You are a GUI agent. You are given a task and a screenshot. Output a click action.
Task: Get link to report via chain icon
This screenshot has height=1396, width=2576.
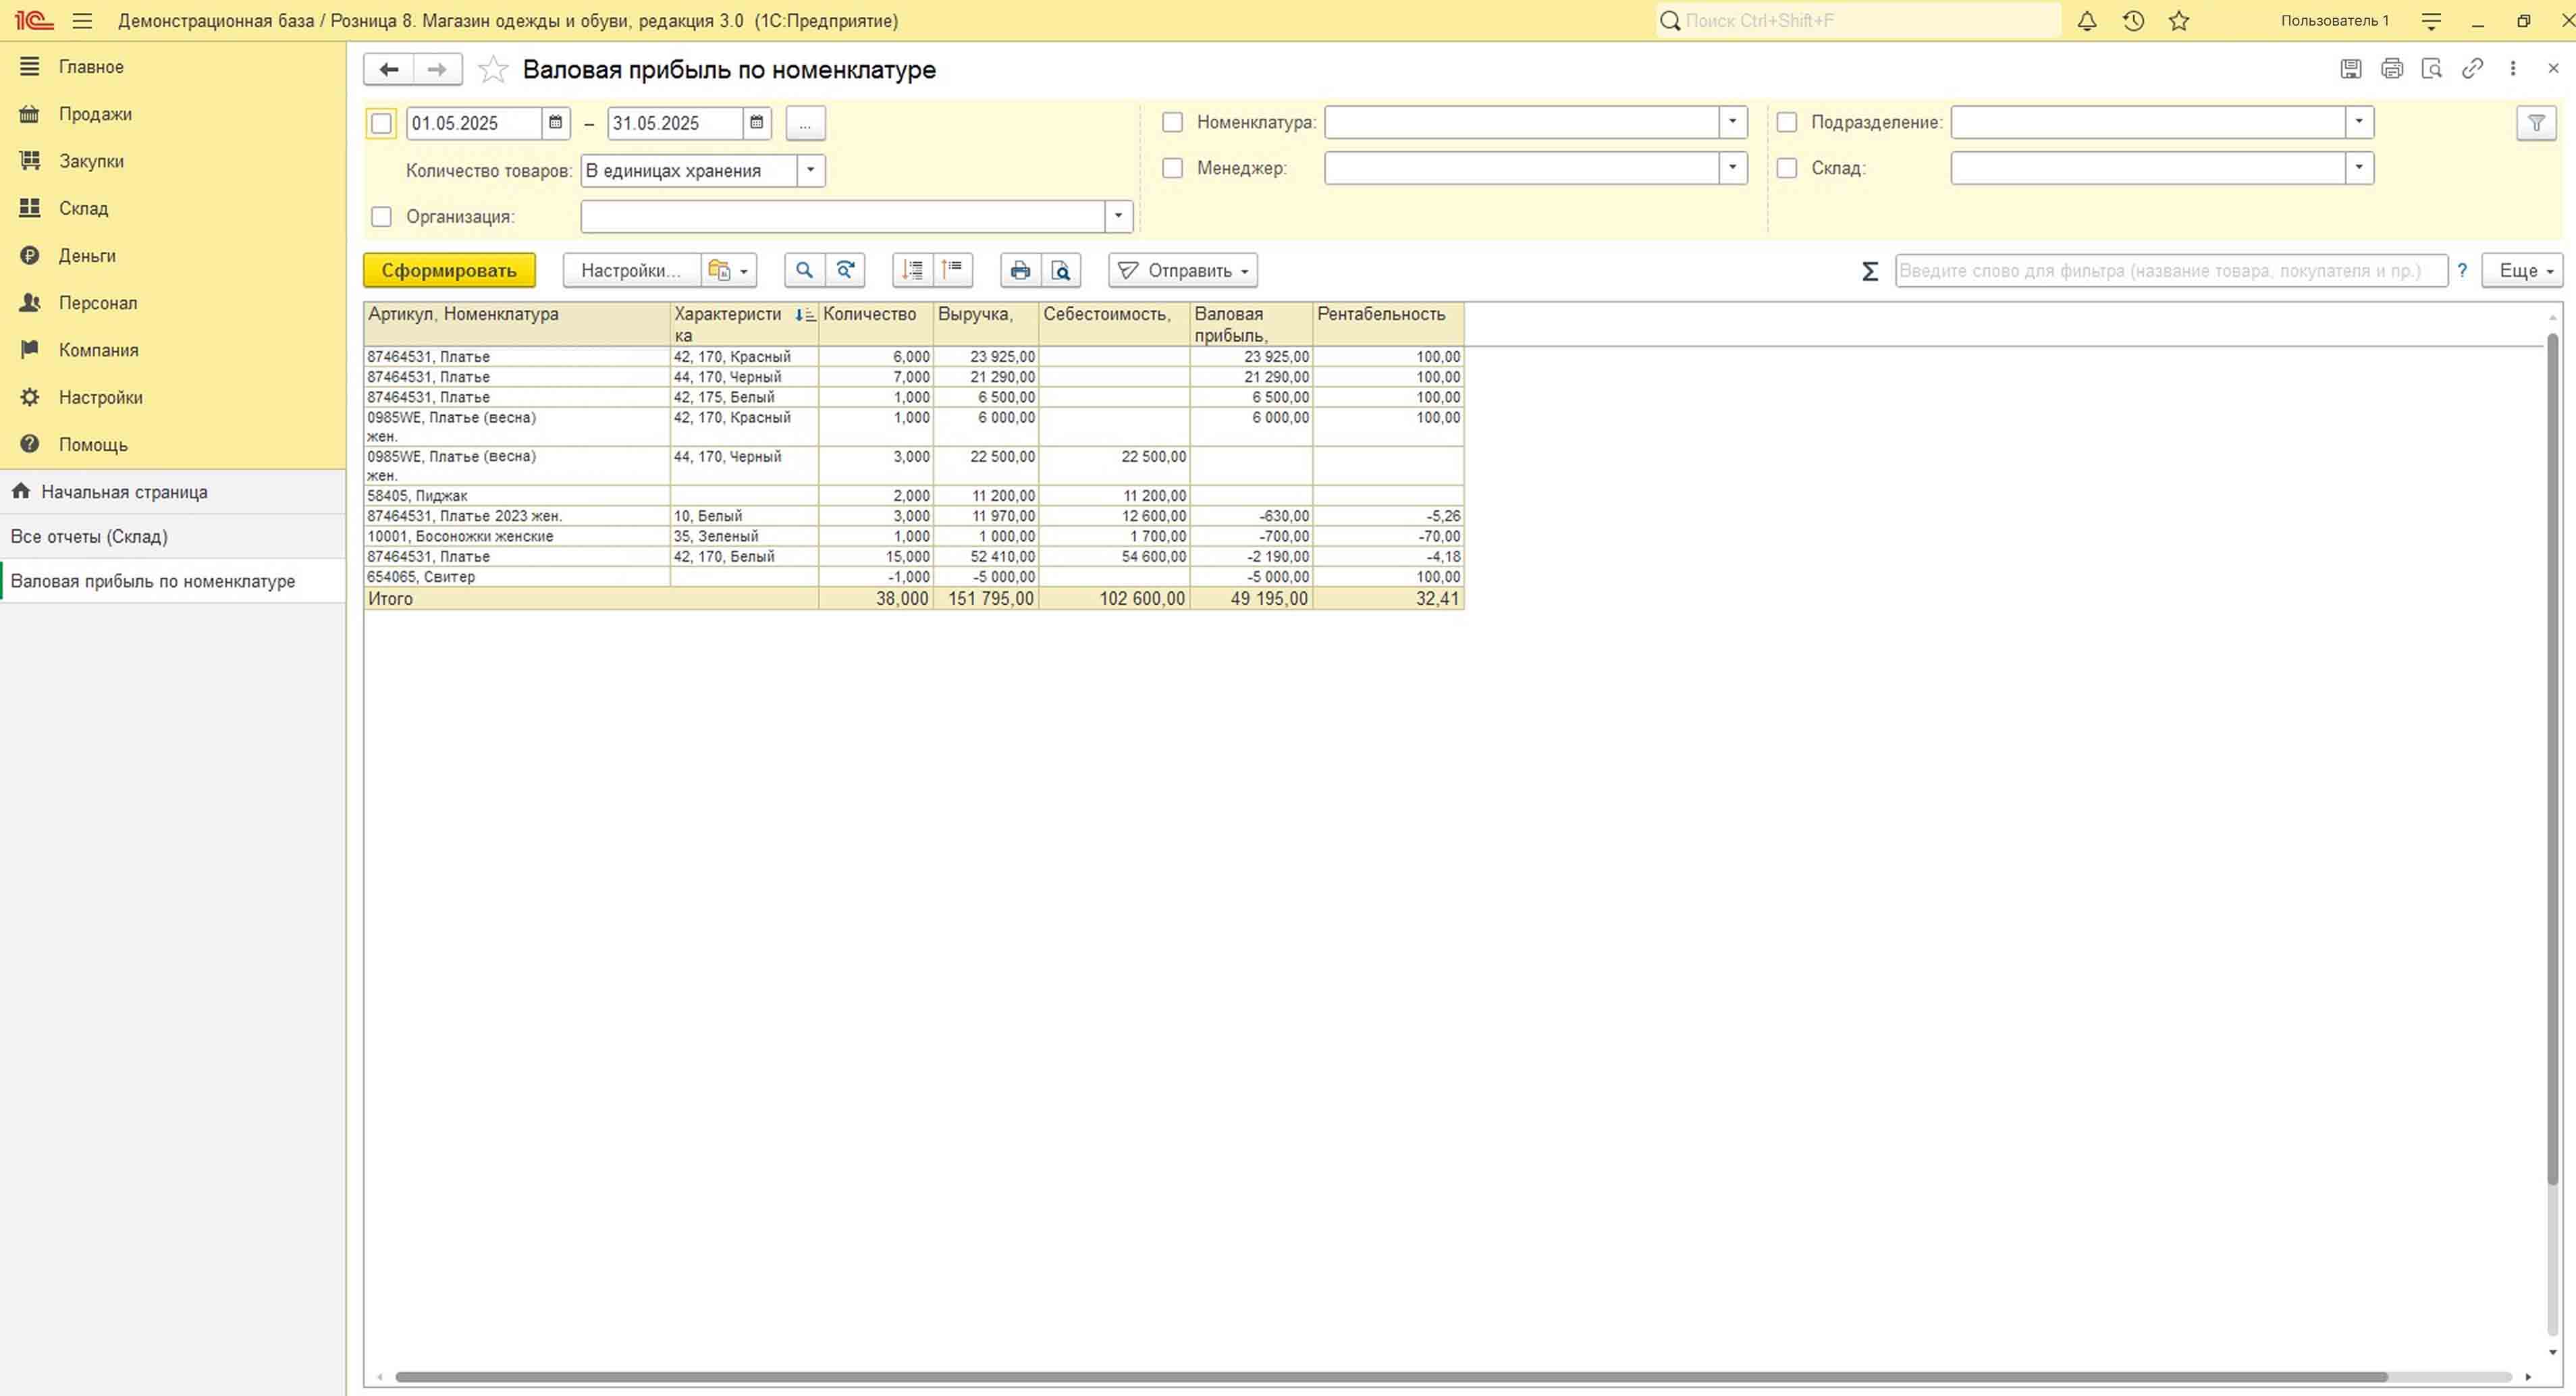(x=2472, y=68)
